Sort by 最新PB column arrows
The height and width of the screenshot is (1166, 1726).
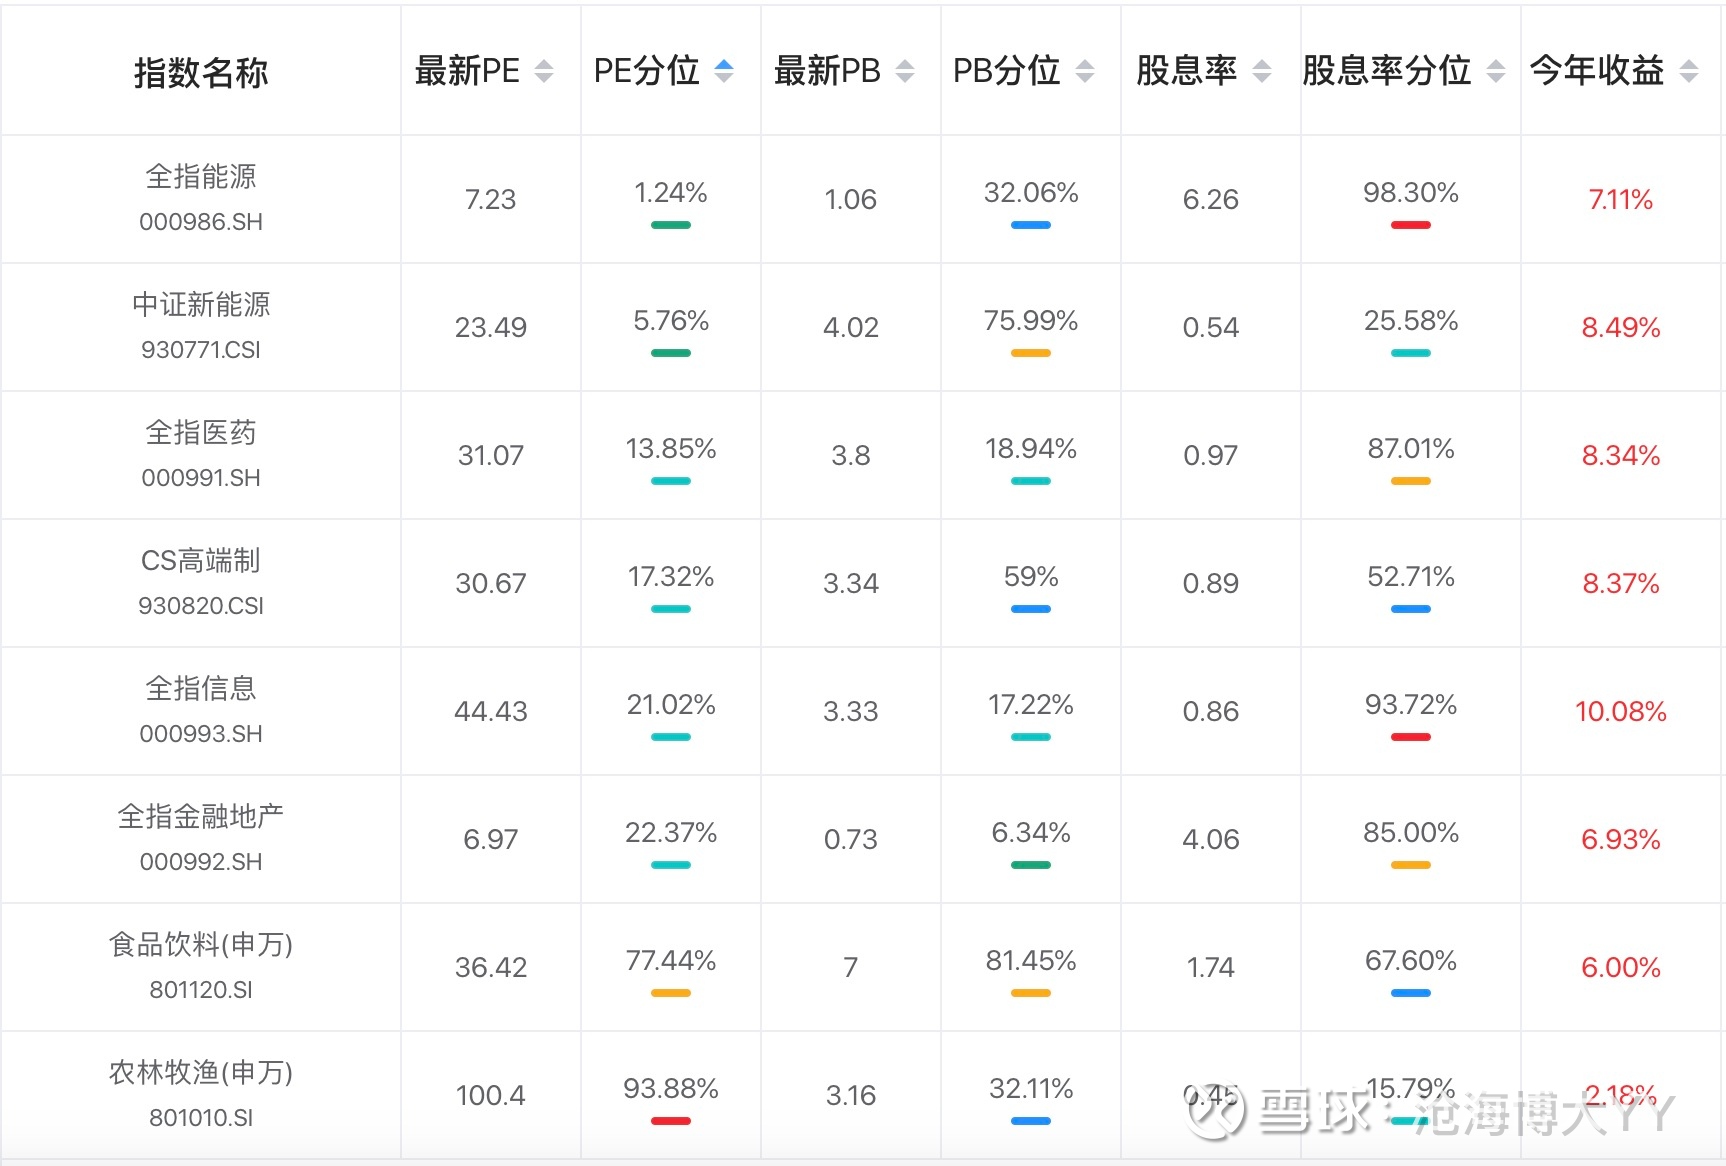[x=905, y=71]
